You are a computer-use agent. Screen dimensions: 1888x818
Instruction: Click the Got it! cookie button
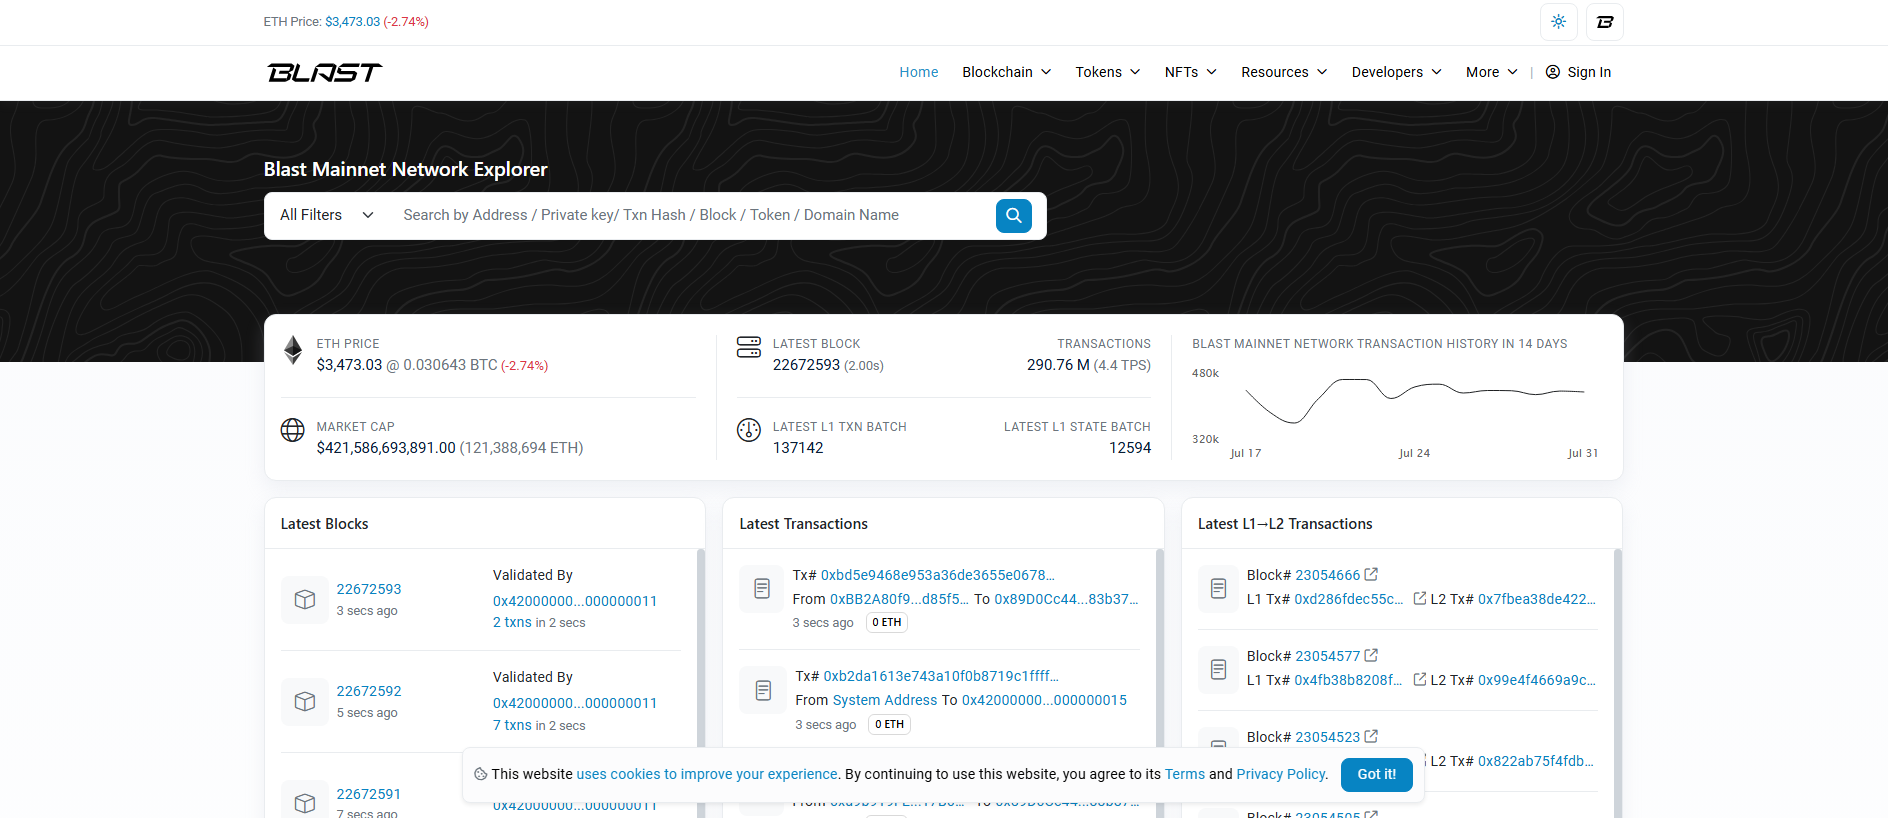coord(1376,774)
